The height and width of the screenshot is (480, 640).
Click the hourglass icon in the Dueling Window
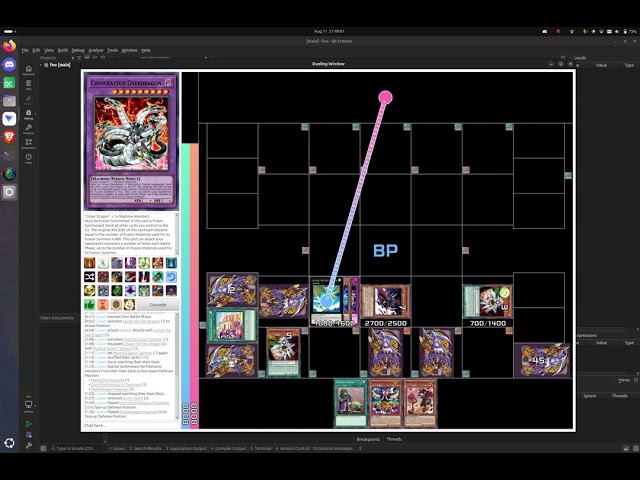click(x=103, y=304)
